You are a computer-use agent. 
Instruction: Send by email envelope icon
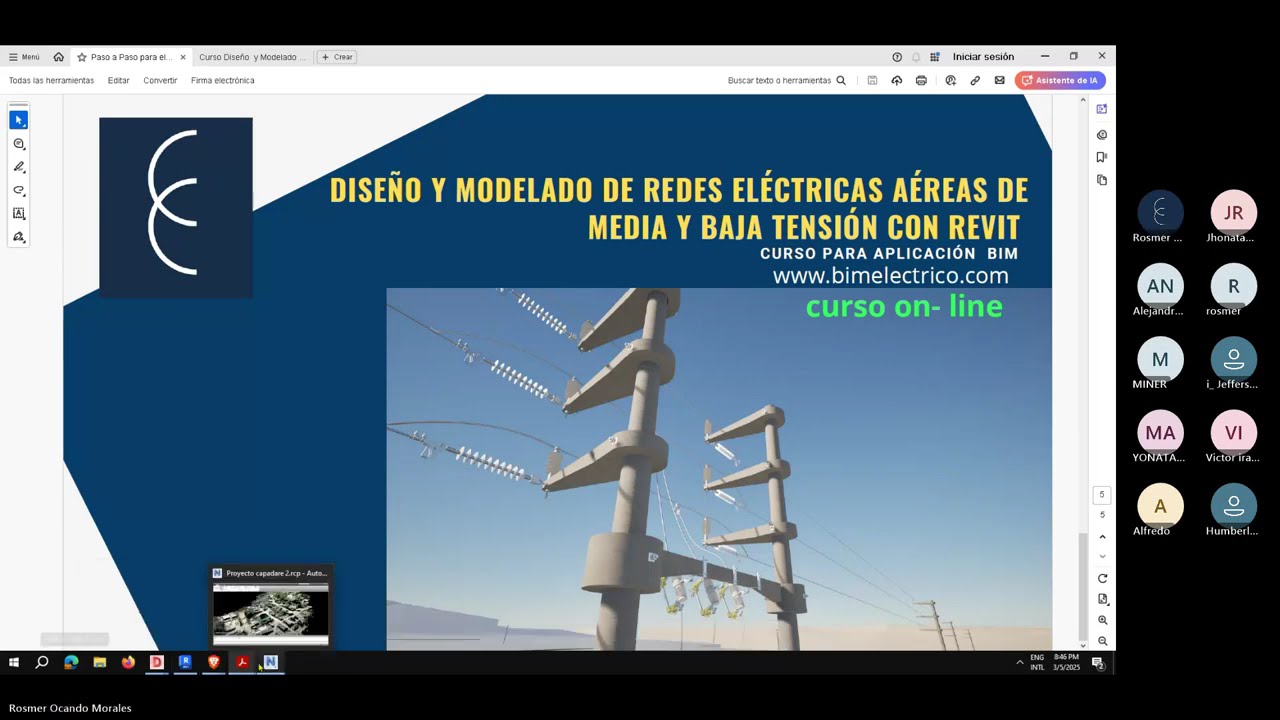point(999,80)
